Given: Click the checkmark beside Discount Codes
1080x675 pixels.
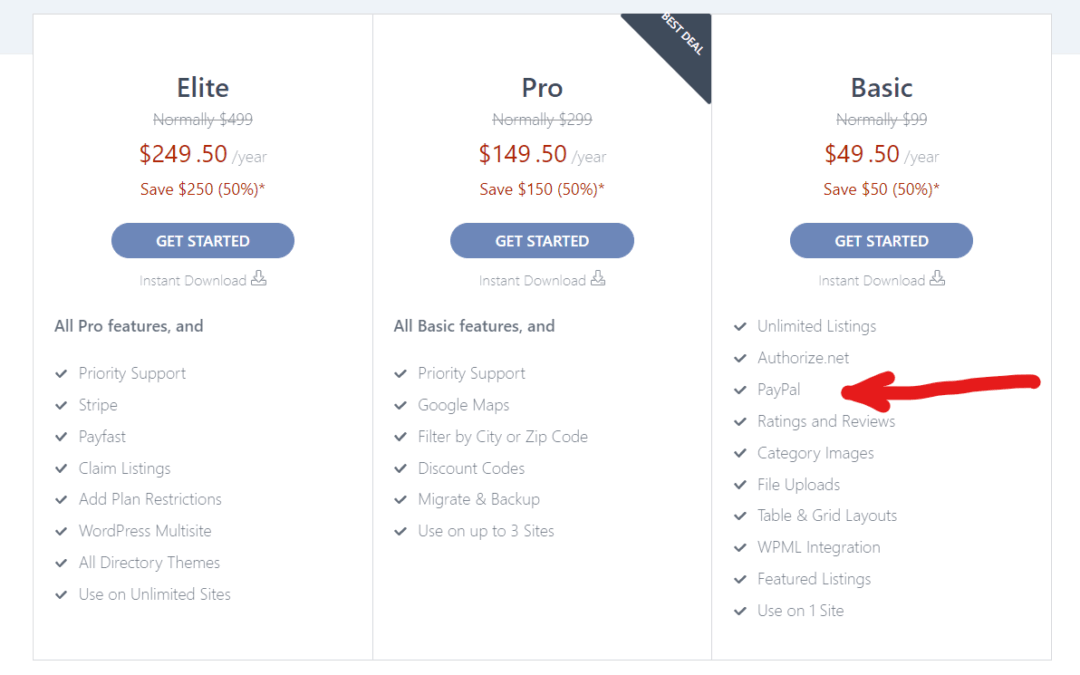Looking at the screenshot, I should point(401,468).
